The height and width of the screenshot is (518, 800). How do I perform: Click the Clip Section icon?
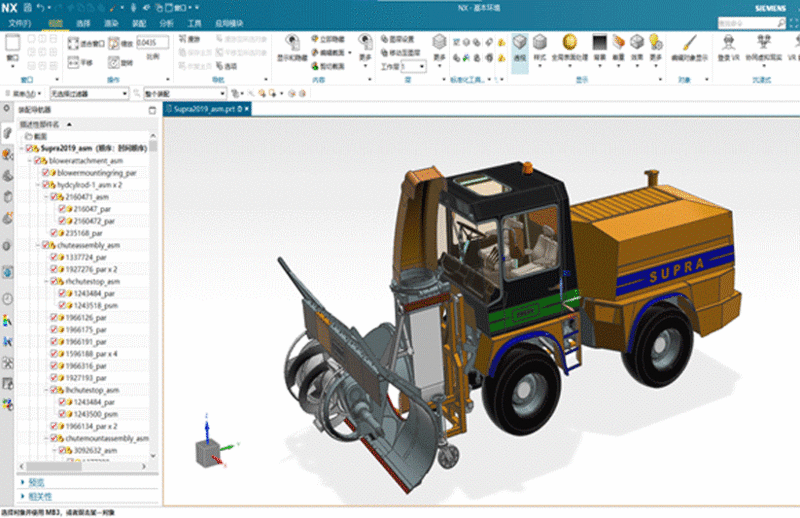coord(315,66)
